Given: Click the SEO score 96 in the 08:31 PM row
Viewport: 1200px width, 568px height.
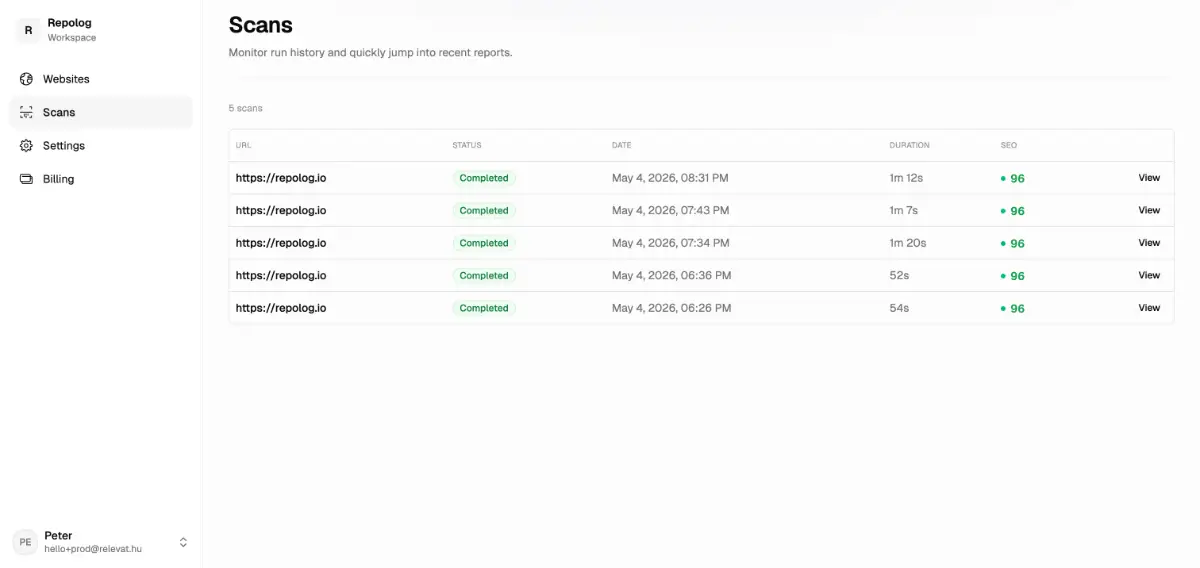Looking at the screenshot, I should coord(1013,179).
